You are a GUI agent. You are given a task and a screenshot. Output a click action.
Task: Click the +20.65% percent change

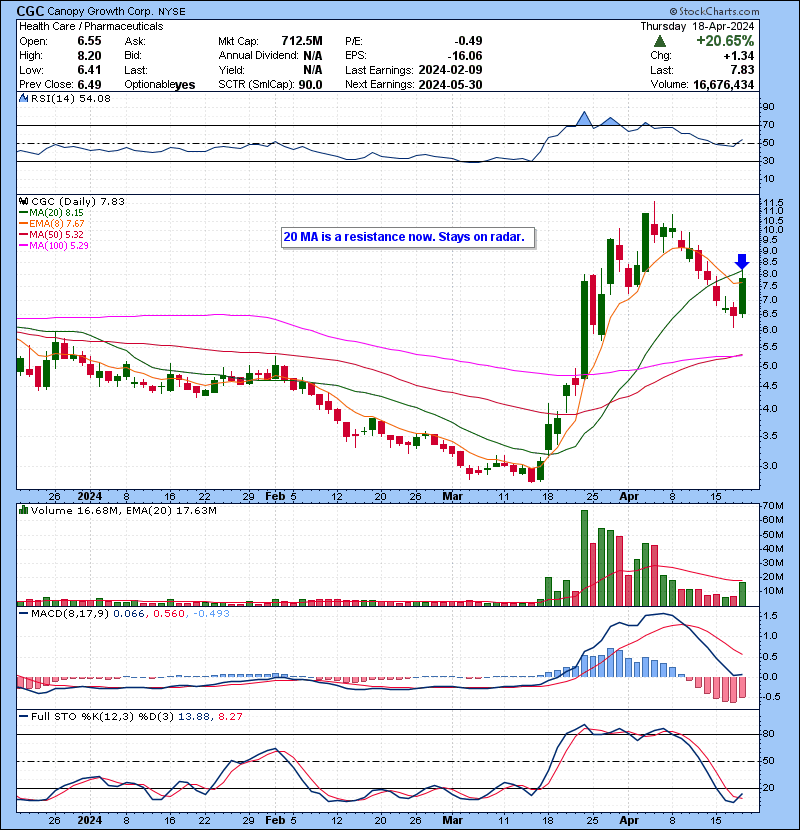[725, 41]
